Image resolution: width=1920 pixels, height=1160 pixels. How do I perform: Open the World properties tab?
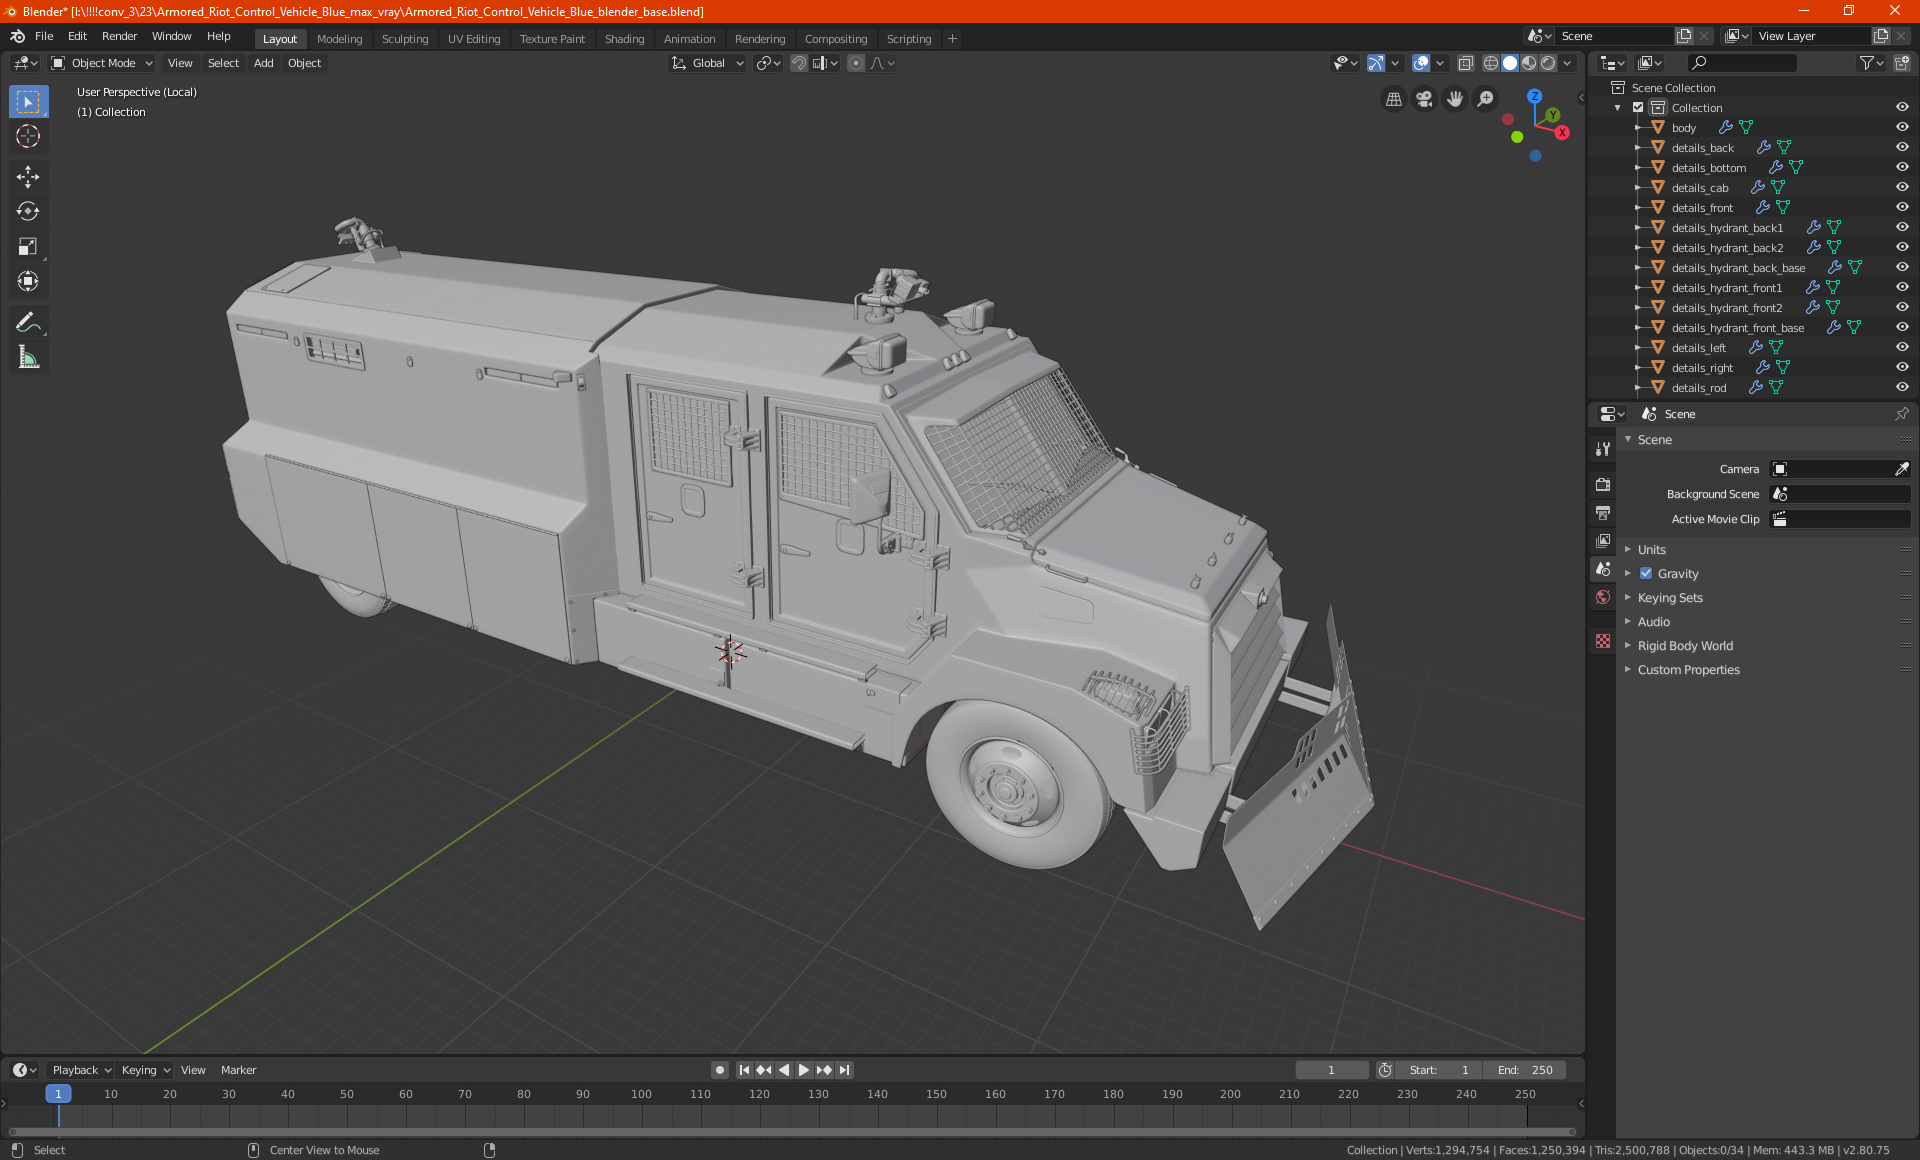(1603, 597)
